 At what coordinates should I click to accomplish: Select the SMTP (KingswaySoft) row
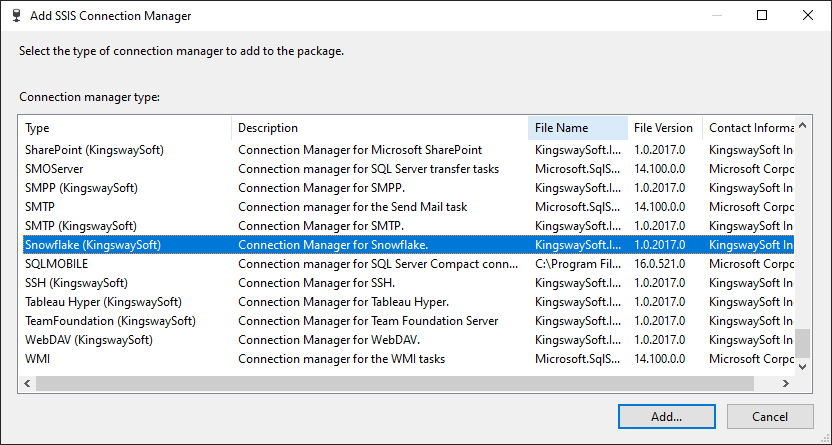point(409,226)
